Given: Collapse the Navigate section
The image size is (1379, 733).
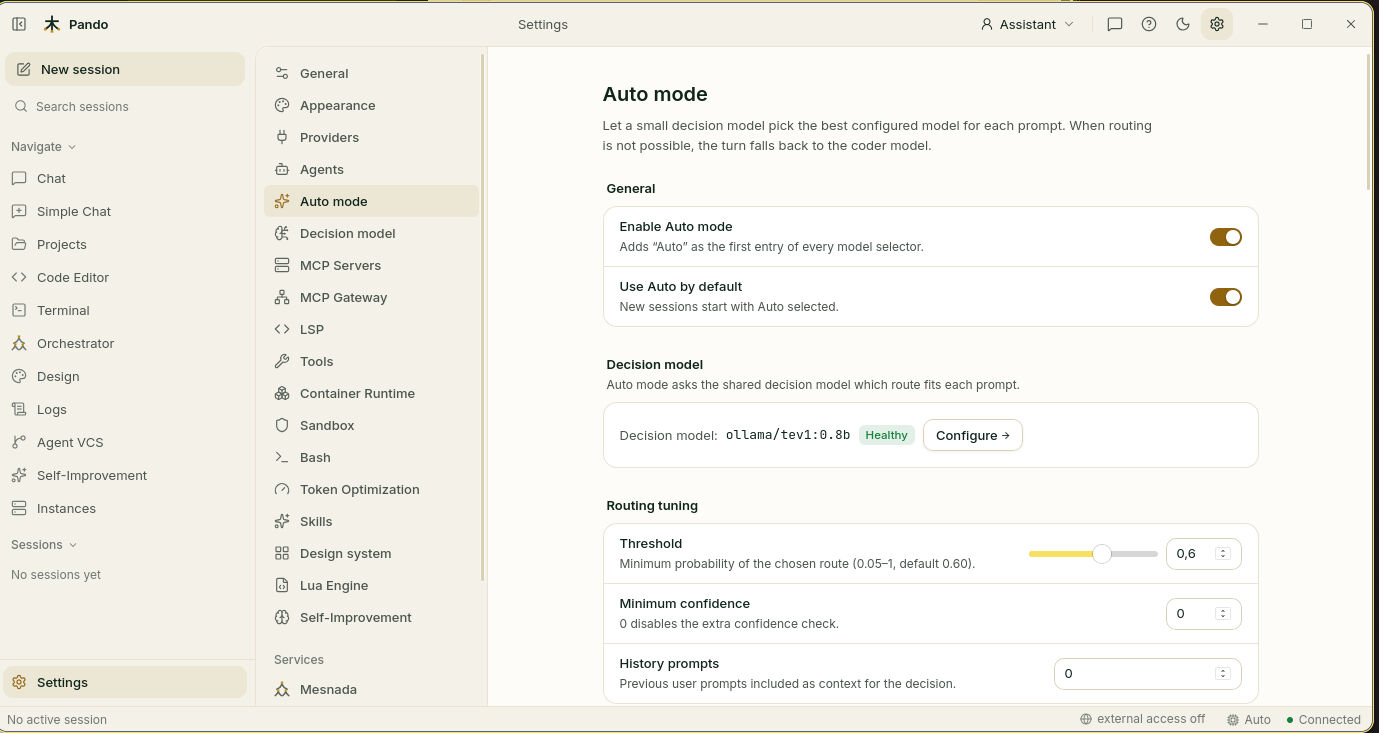Looking at the screenshot, I should pos(44,146).
